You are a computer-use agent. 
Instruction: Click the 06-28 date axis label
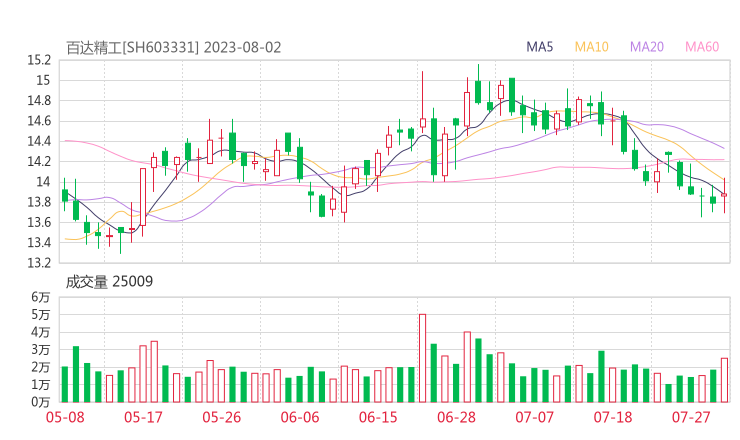click(456, 417)
